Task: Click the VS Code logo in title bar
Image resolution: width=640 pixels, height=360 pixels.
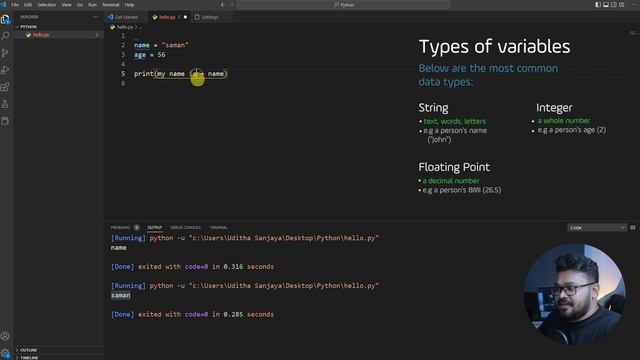Action: [x=4, y=4]
